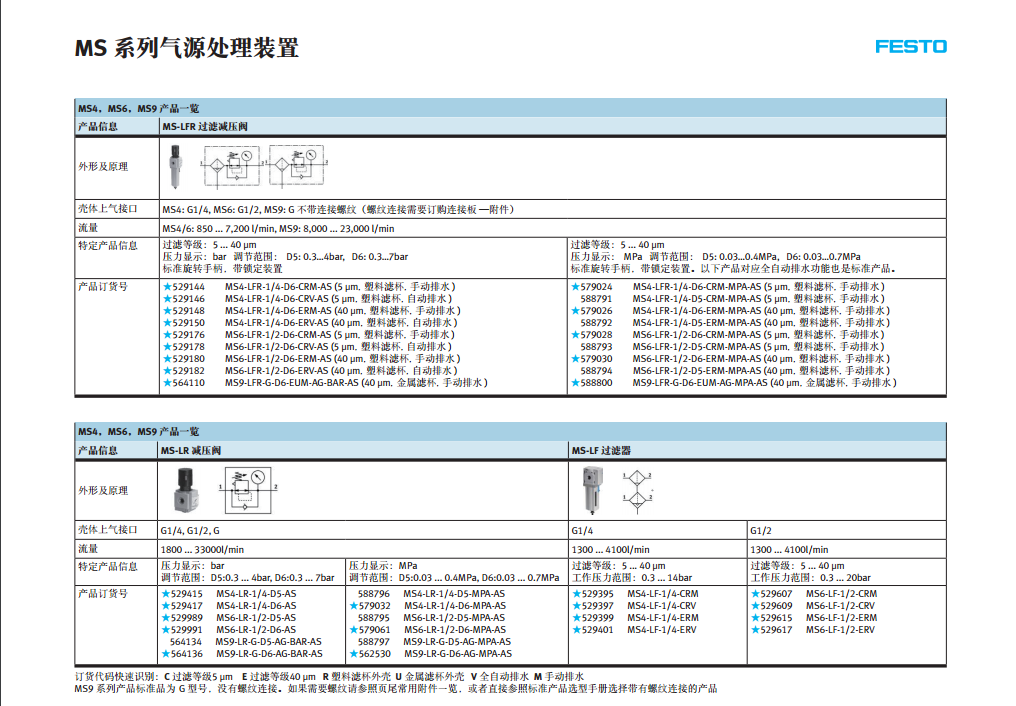Select the flow value '1800 ... 33000l/min'
1016x706 pixels.
pos(202,550)
